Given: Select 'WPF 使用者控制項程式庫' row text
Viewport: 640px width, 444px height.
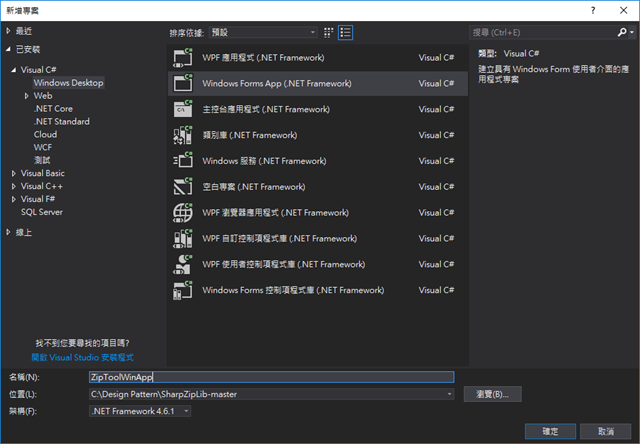Looking at the screenshot, I should coord(284,264).
